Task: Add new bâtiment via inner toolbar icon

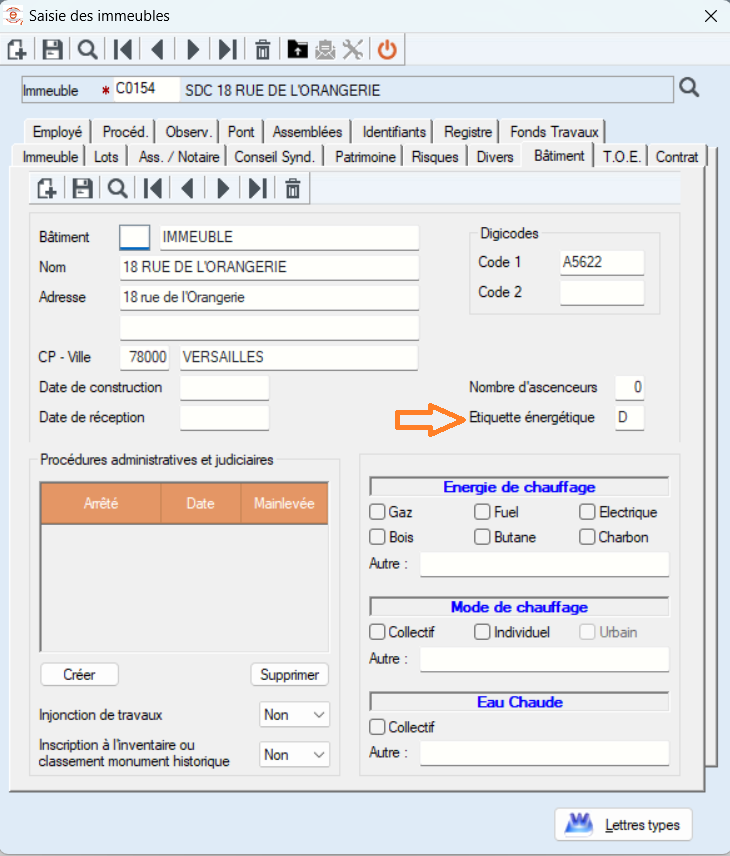Action: click(x=47, y=189)
